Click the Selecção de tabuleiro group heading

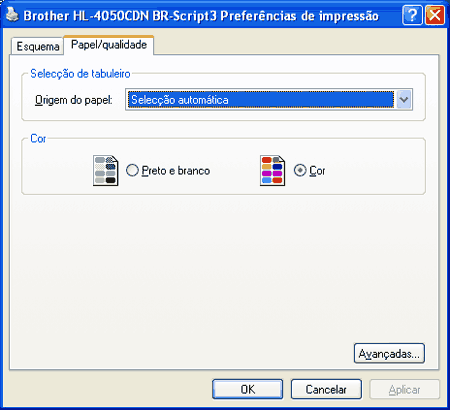tap(80, 73)
